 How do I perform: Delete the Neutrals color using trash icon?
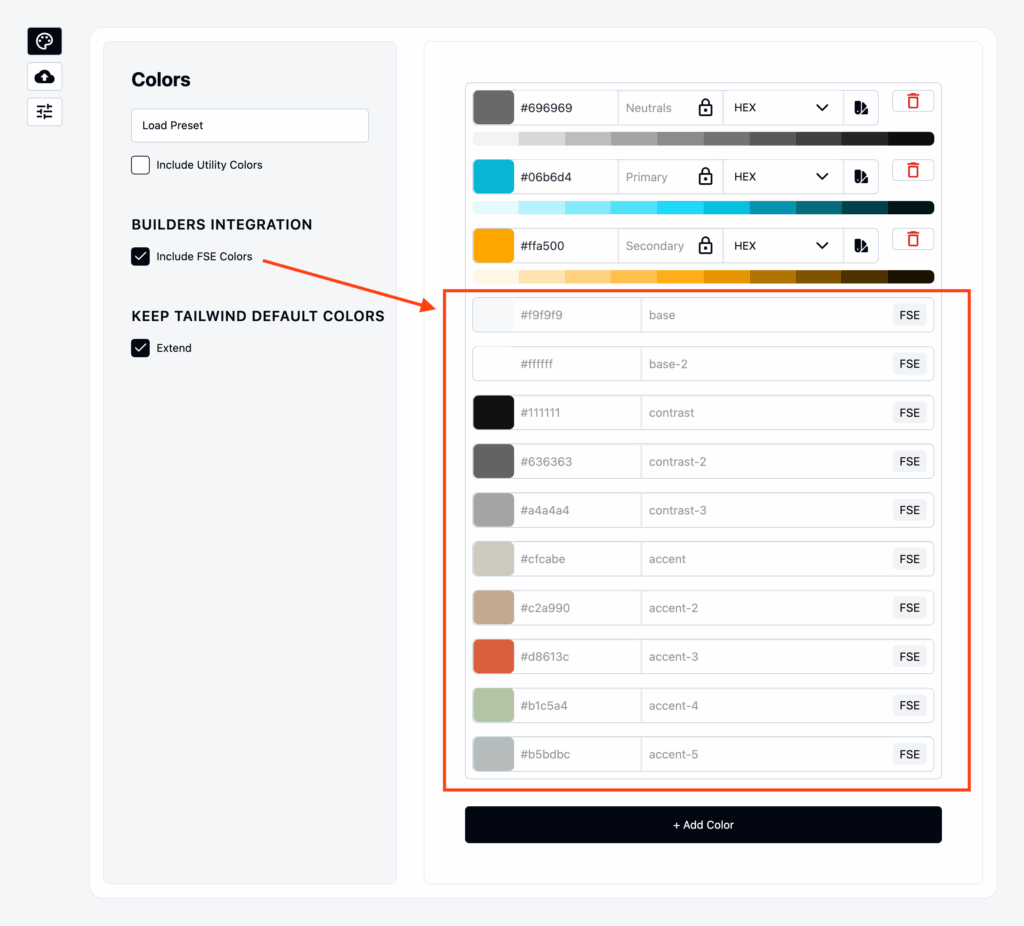[x=912, y=100]
